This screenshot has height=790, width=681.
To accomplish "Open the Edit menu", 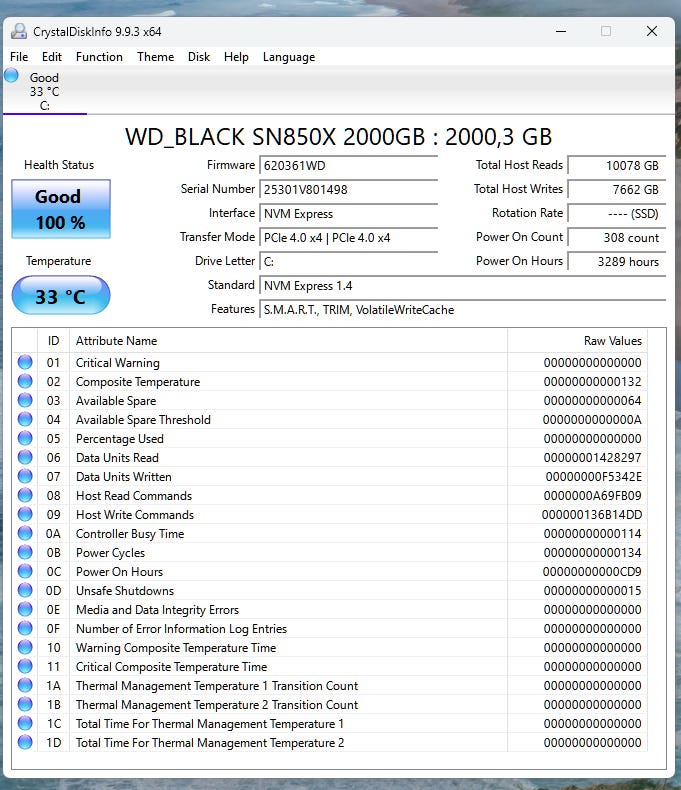I will pos(51,57).
